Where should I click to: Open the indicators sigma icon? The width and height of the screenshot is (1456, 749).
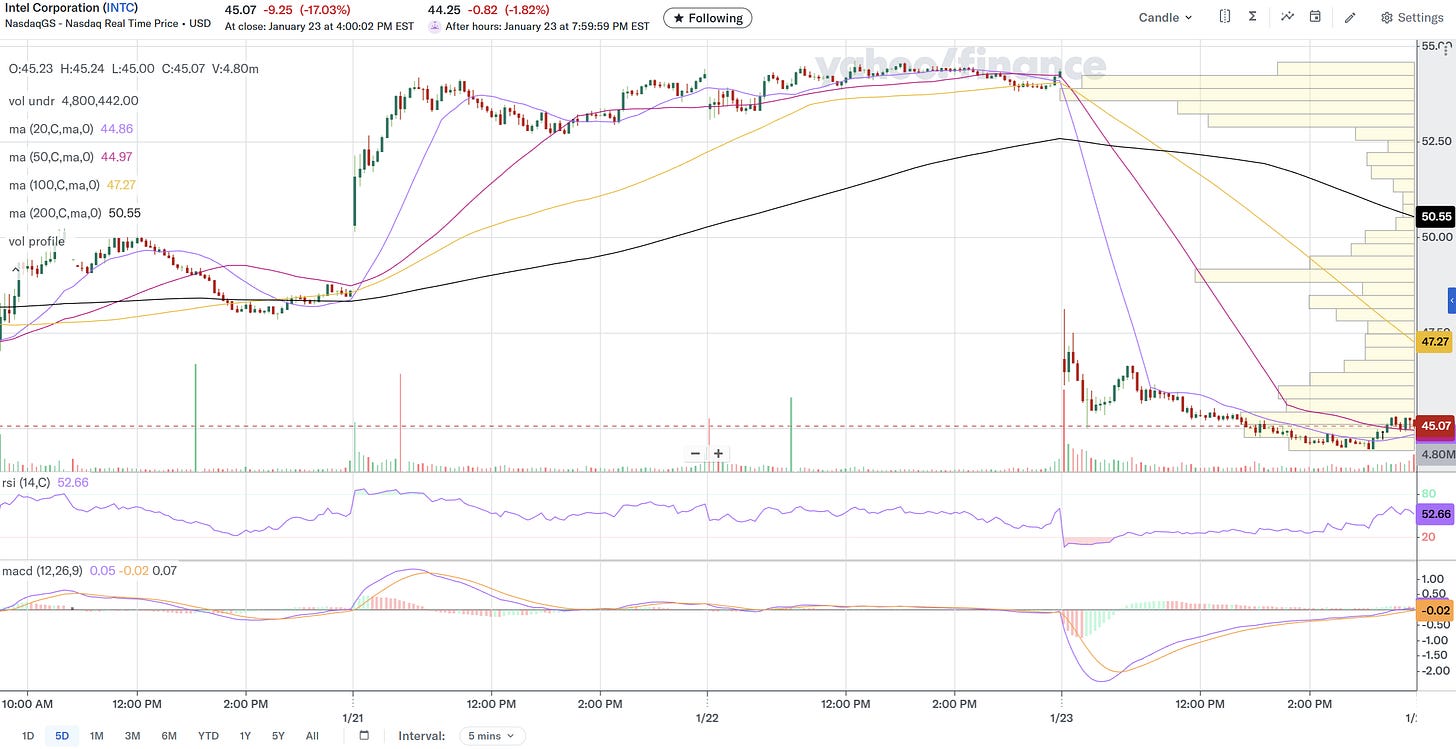tap(1253, 17)
